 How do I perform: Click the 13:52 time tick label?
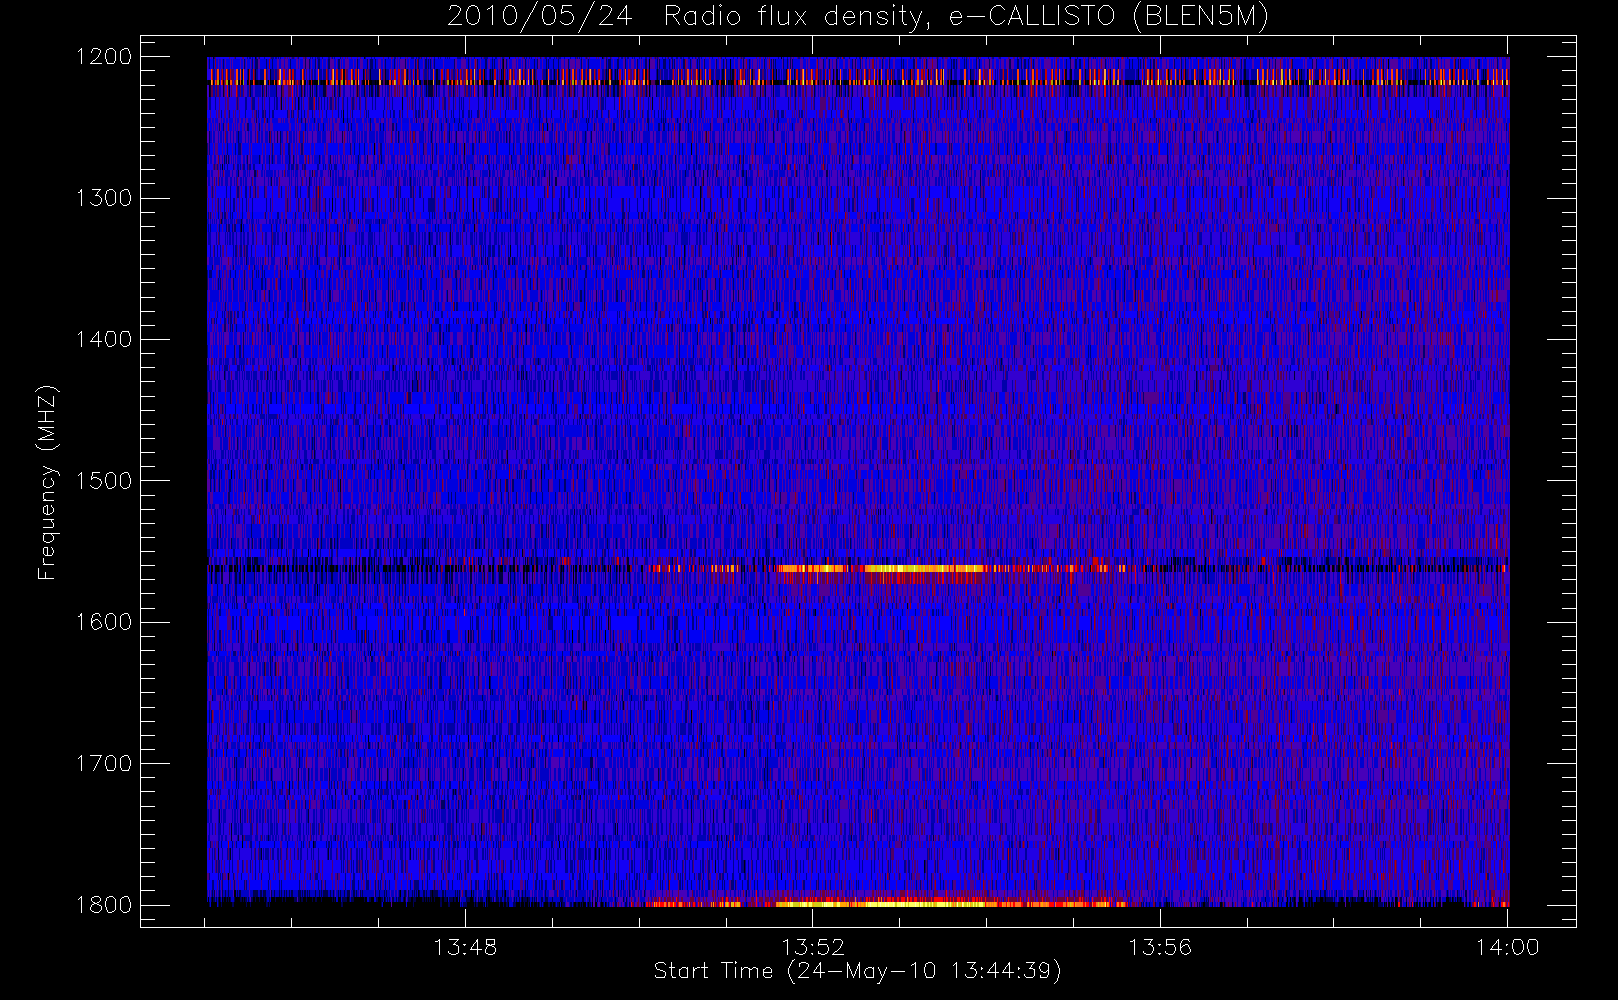[x=813, y=947]
